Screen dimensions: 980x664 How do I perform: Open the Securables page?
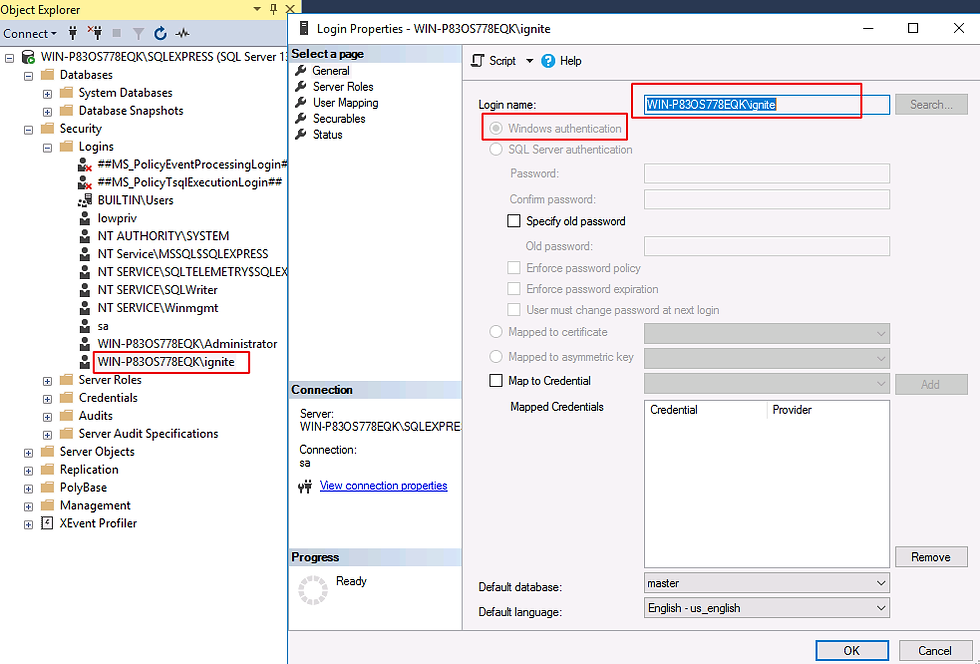(x=339, y=119)
